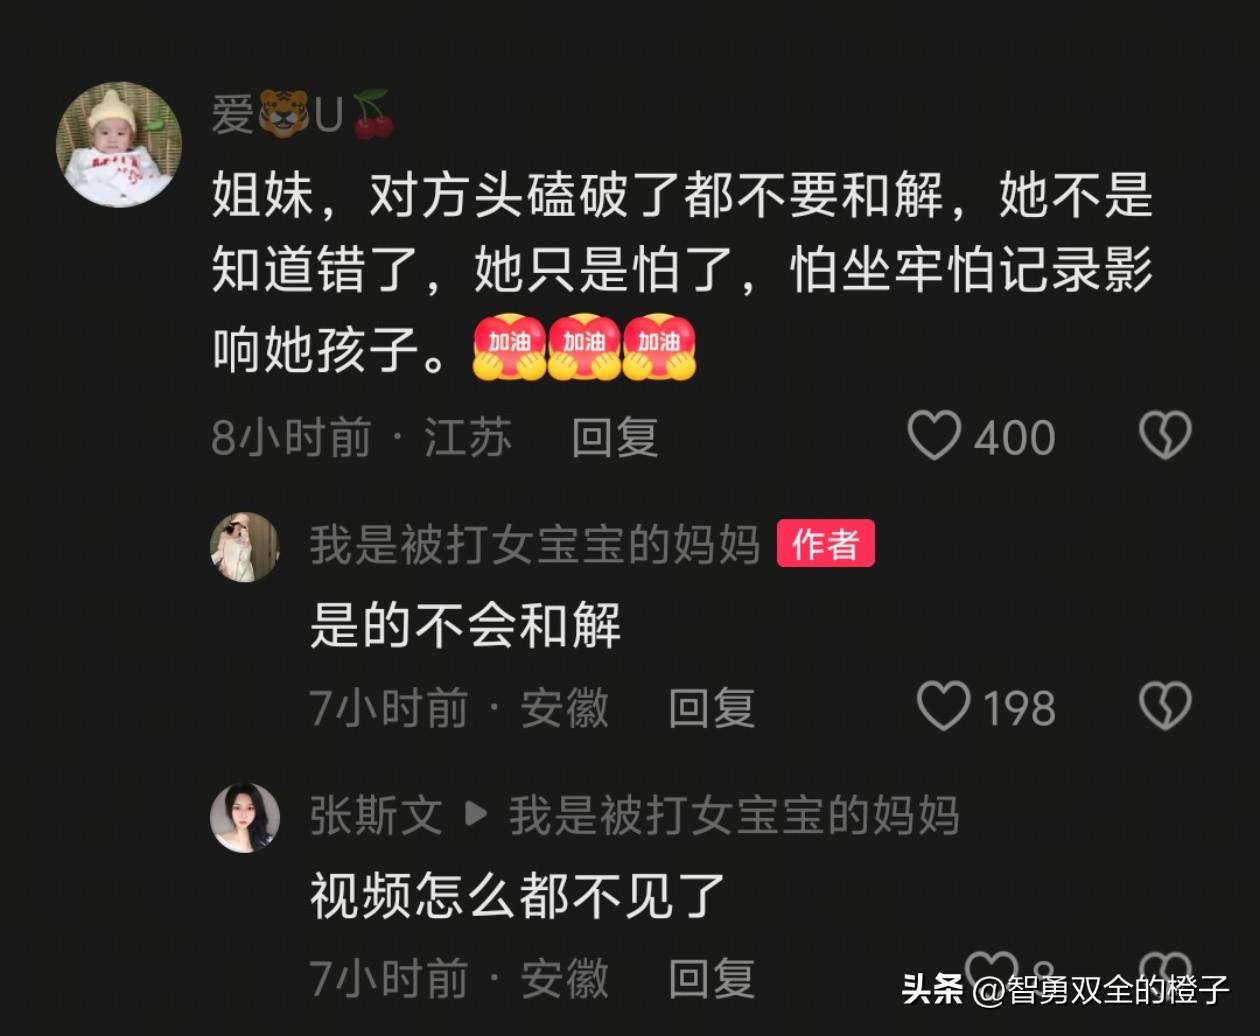Open the replied-to name after the arrow
The width and height of the screenshot is (1260, 1036).
[x=734, y=815]
